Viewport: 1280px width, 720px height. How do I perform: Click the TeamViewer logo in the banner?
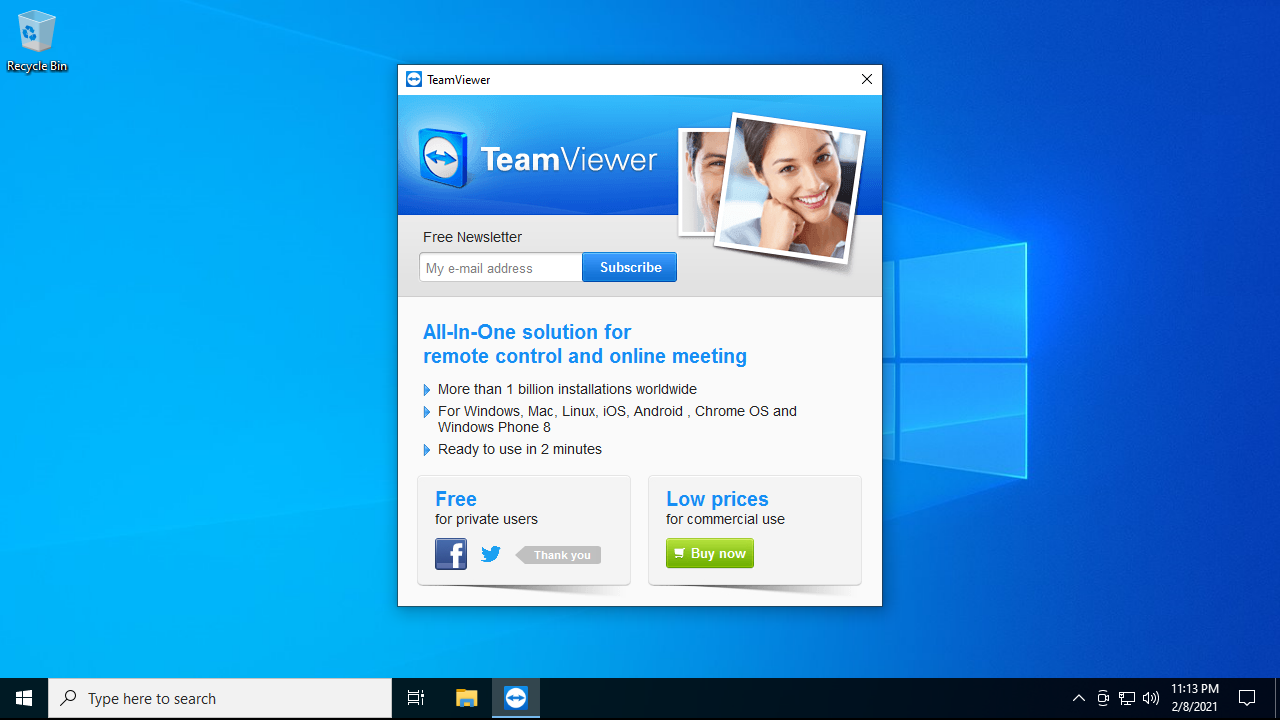[x=443, y=158]
